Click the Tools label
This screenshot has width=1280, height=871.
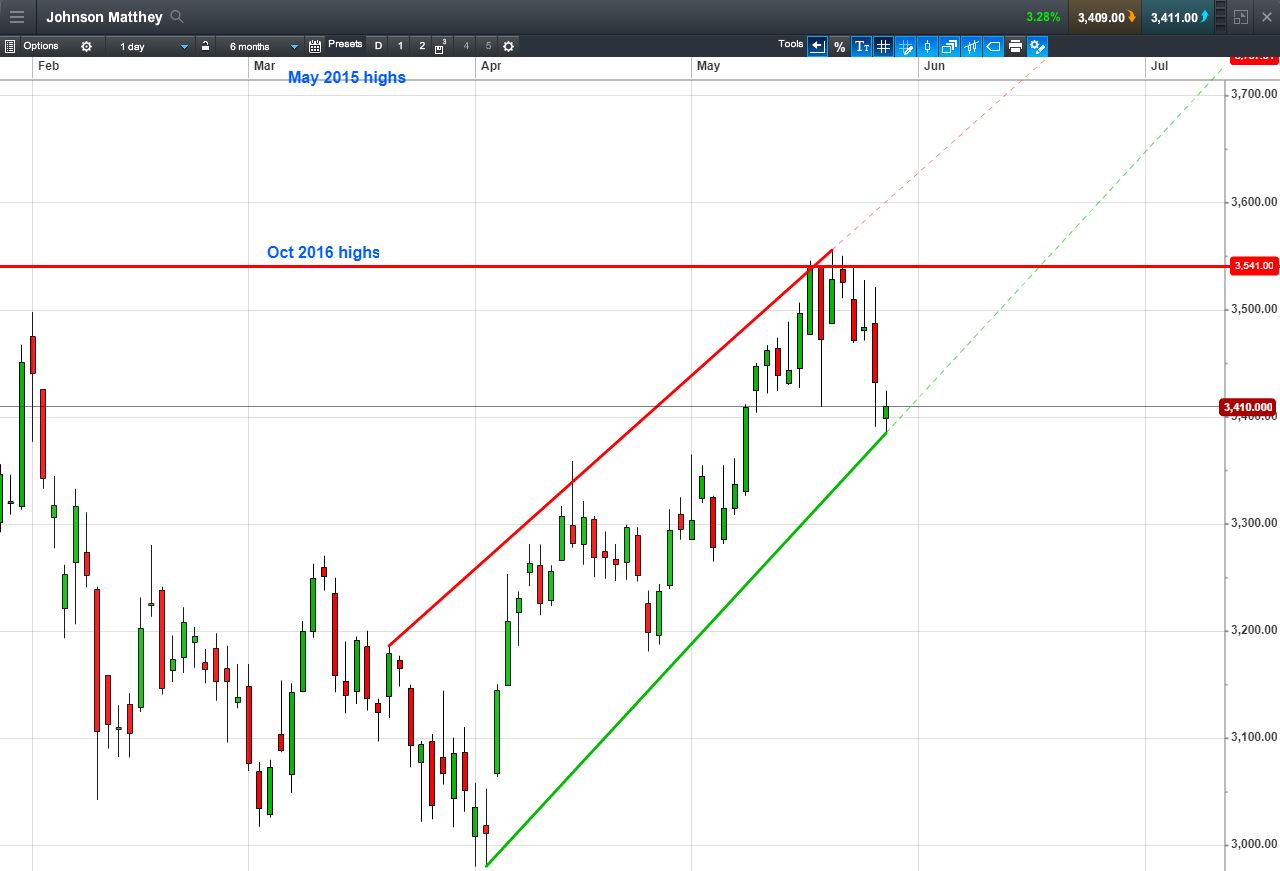coord(791,44)
